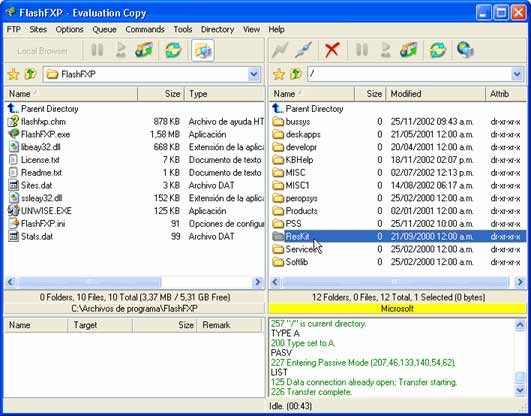Sort local files by Type column
This screenshot has height=416, width=531.
tap(225, 94)
